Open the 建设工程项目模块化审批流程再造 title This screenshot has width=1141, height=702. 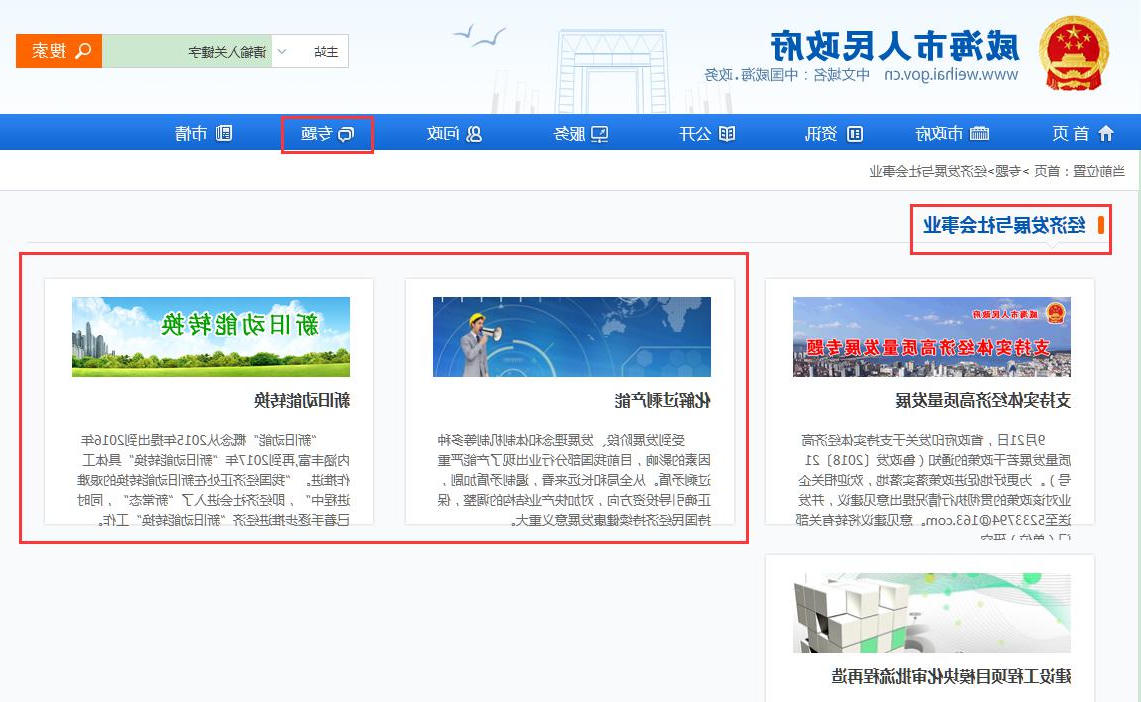[951, 677]
